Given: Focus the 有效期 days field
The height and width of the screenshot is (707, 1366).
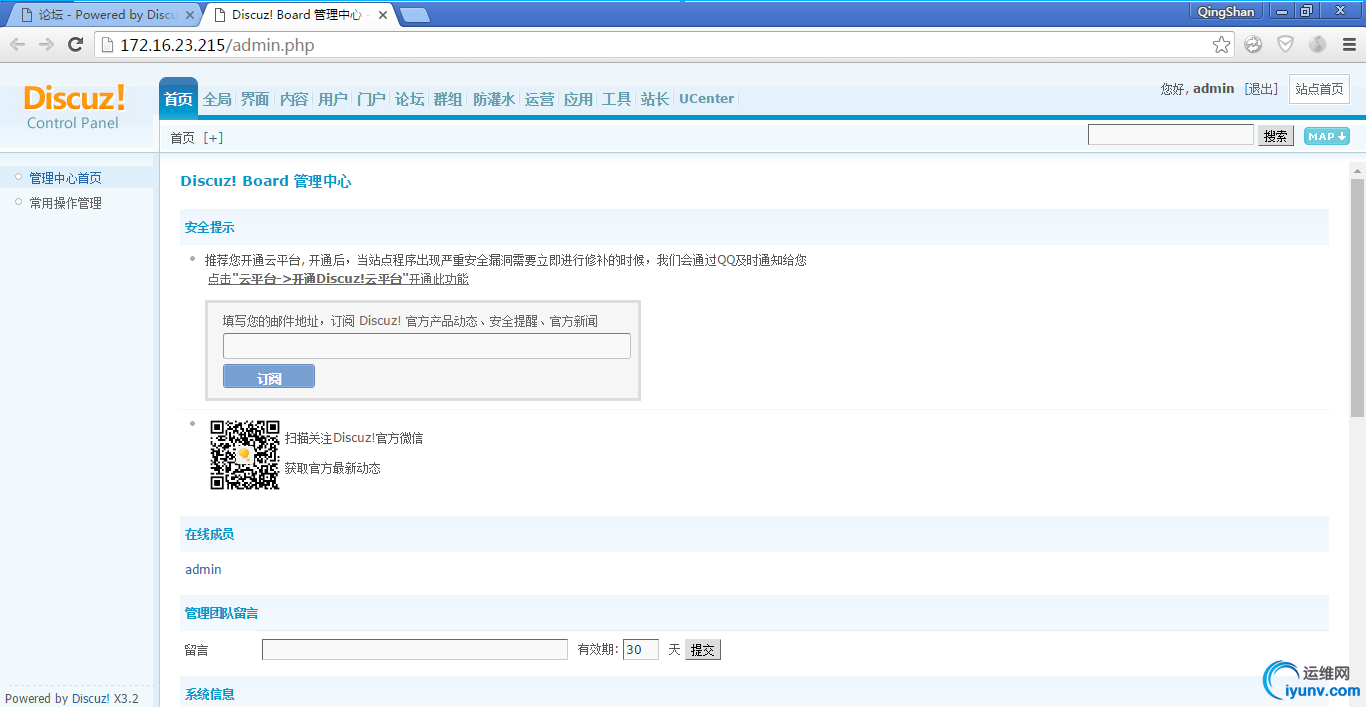Looking at the screenshot, I should coord(641,650).
